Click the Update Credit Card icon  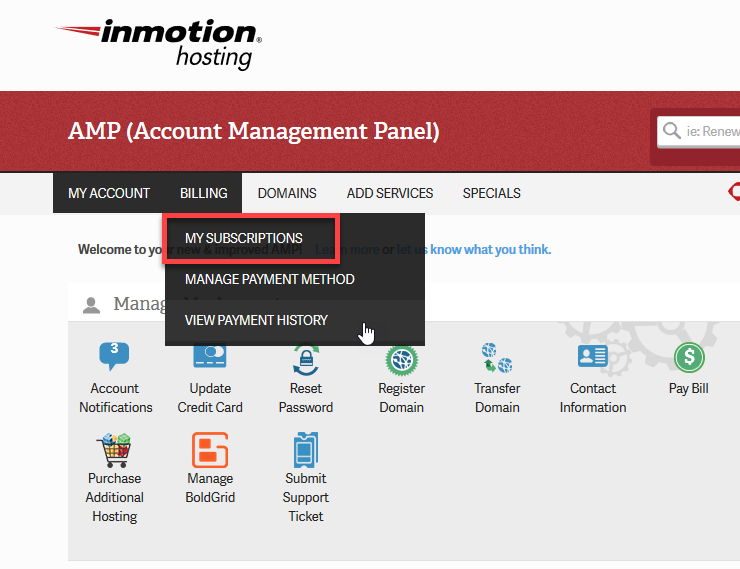210,357
